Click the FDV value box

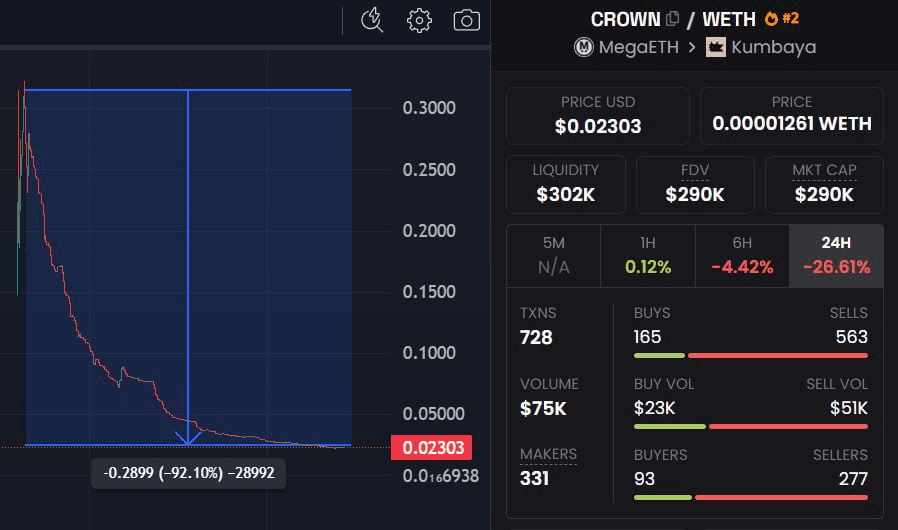(695, 184)
